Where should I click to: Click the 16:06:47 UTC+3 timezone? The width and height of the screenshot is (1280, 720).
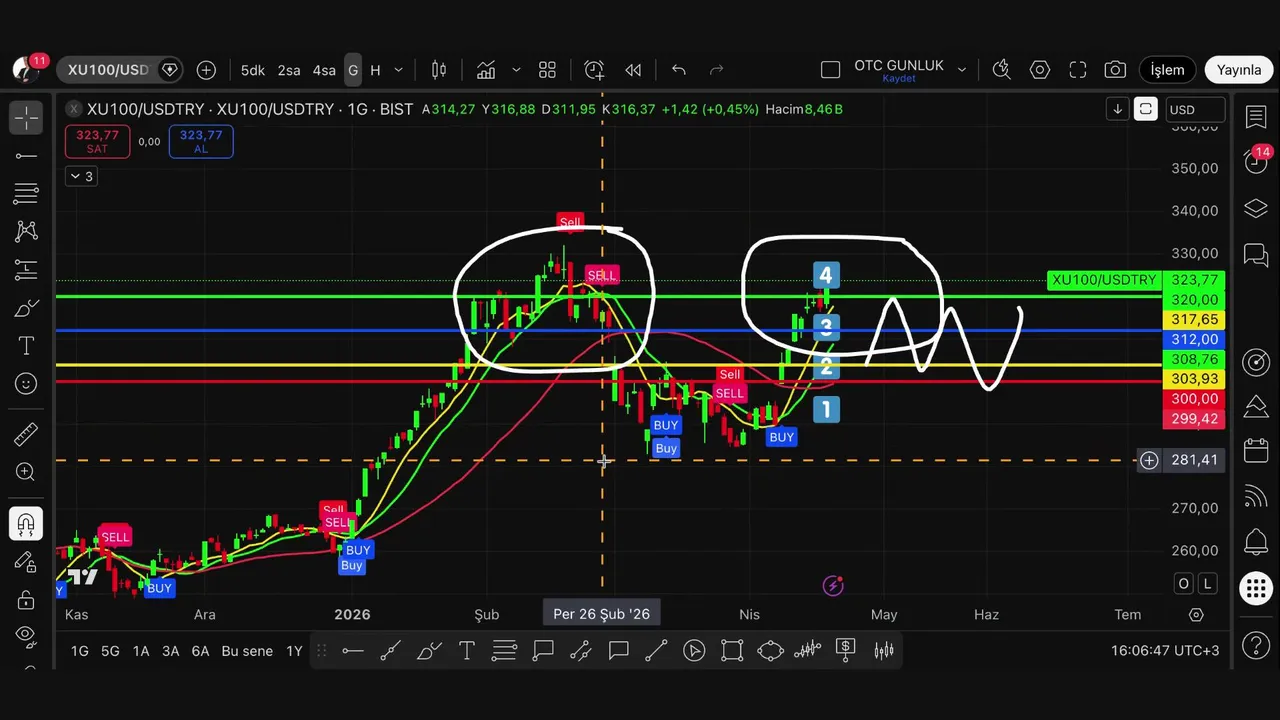[1165, 651]
